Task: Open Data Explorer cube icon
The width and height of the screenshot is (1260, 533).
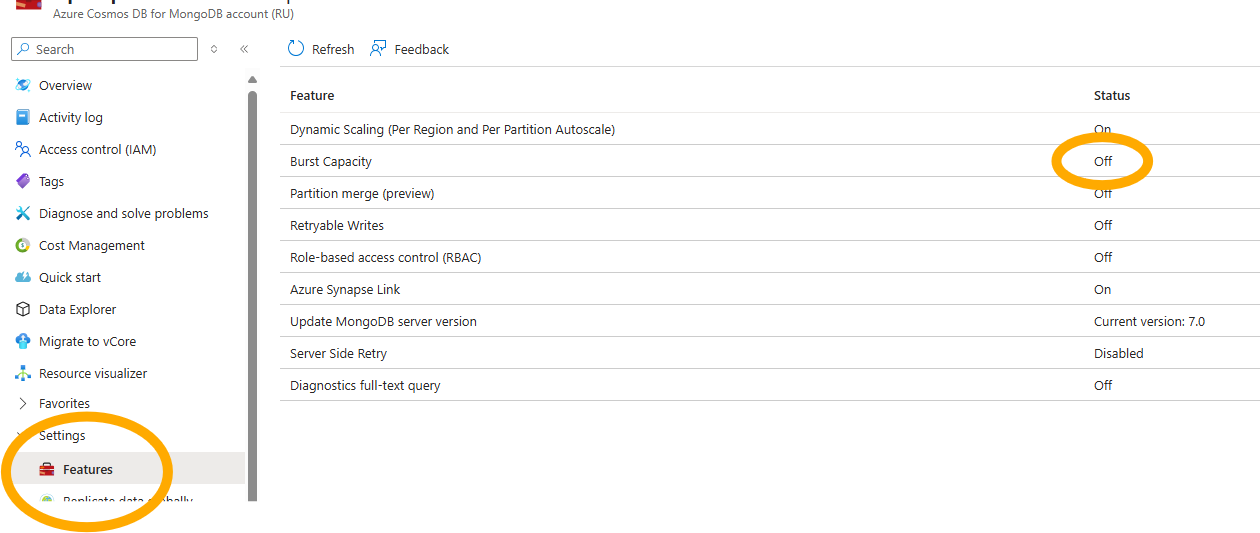Action: pyautogui.click(x=23, y=309)
